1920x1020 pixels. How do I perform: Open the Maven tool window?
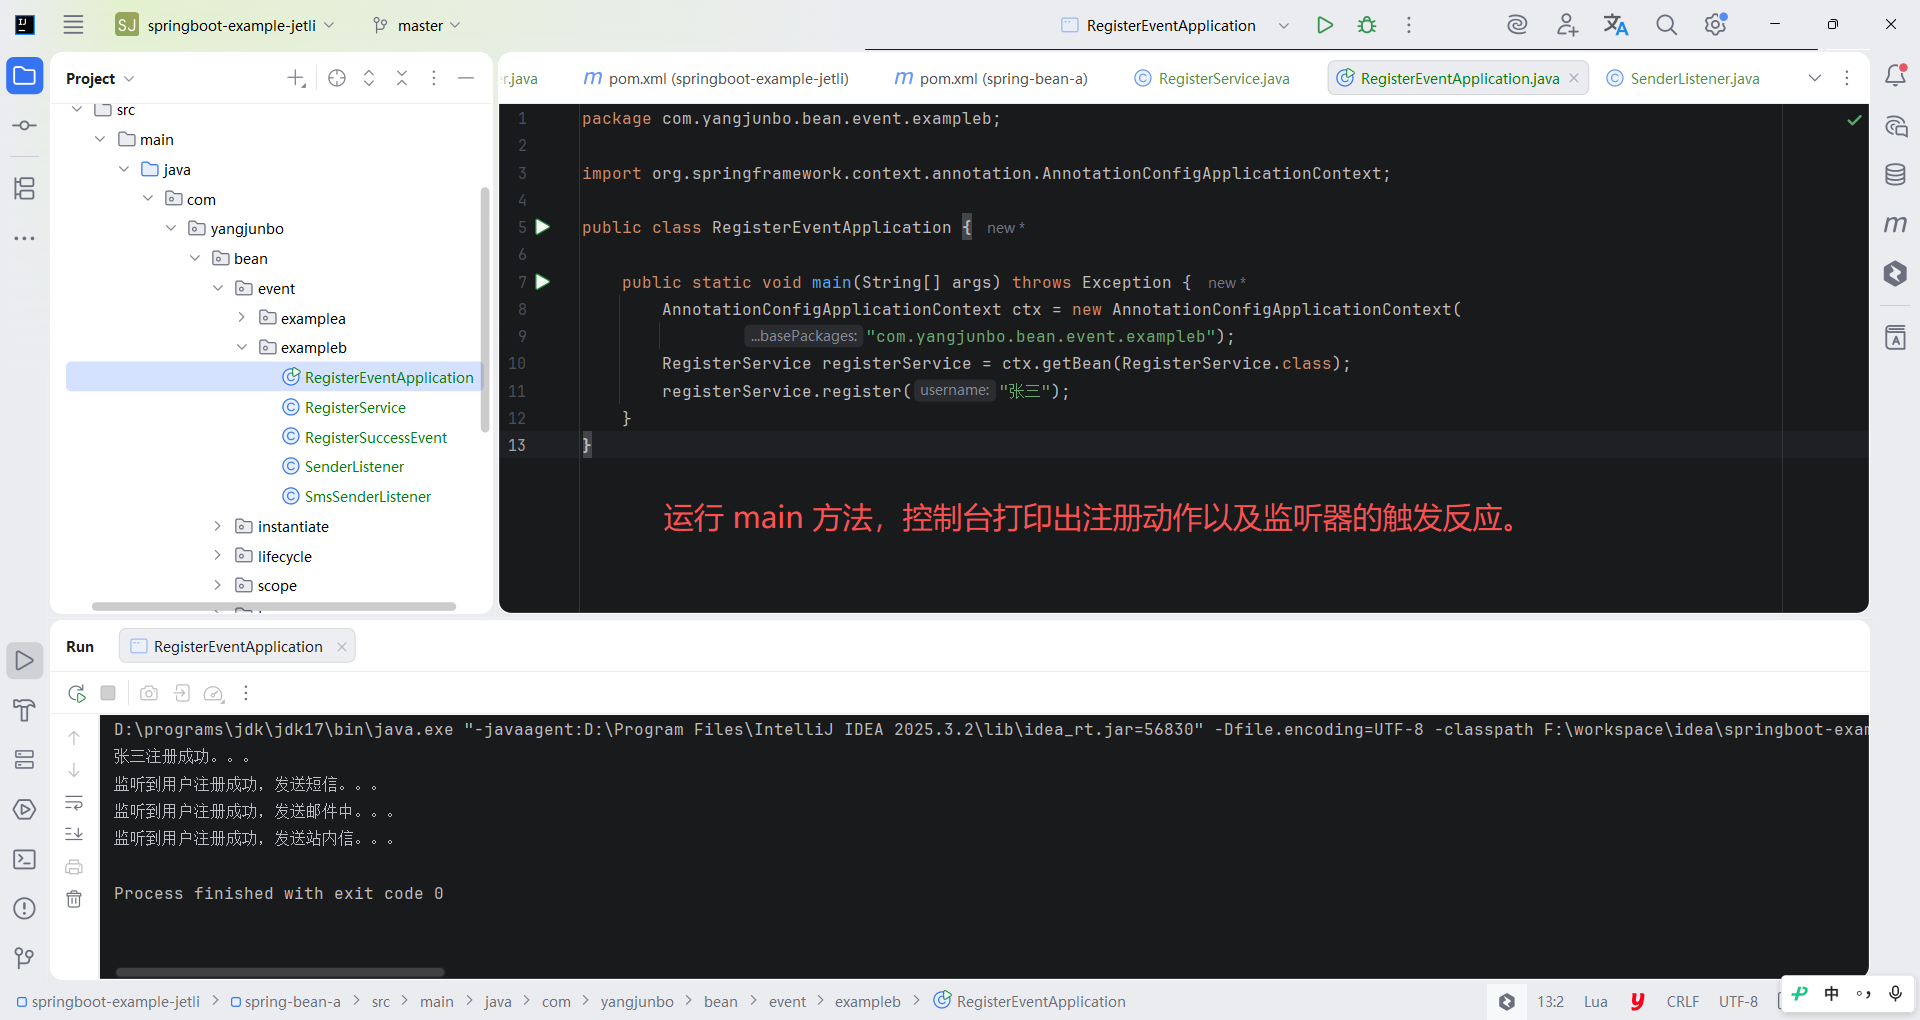point(1895,224)
